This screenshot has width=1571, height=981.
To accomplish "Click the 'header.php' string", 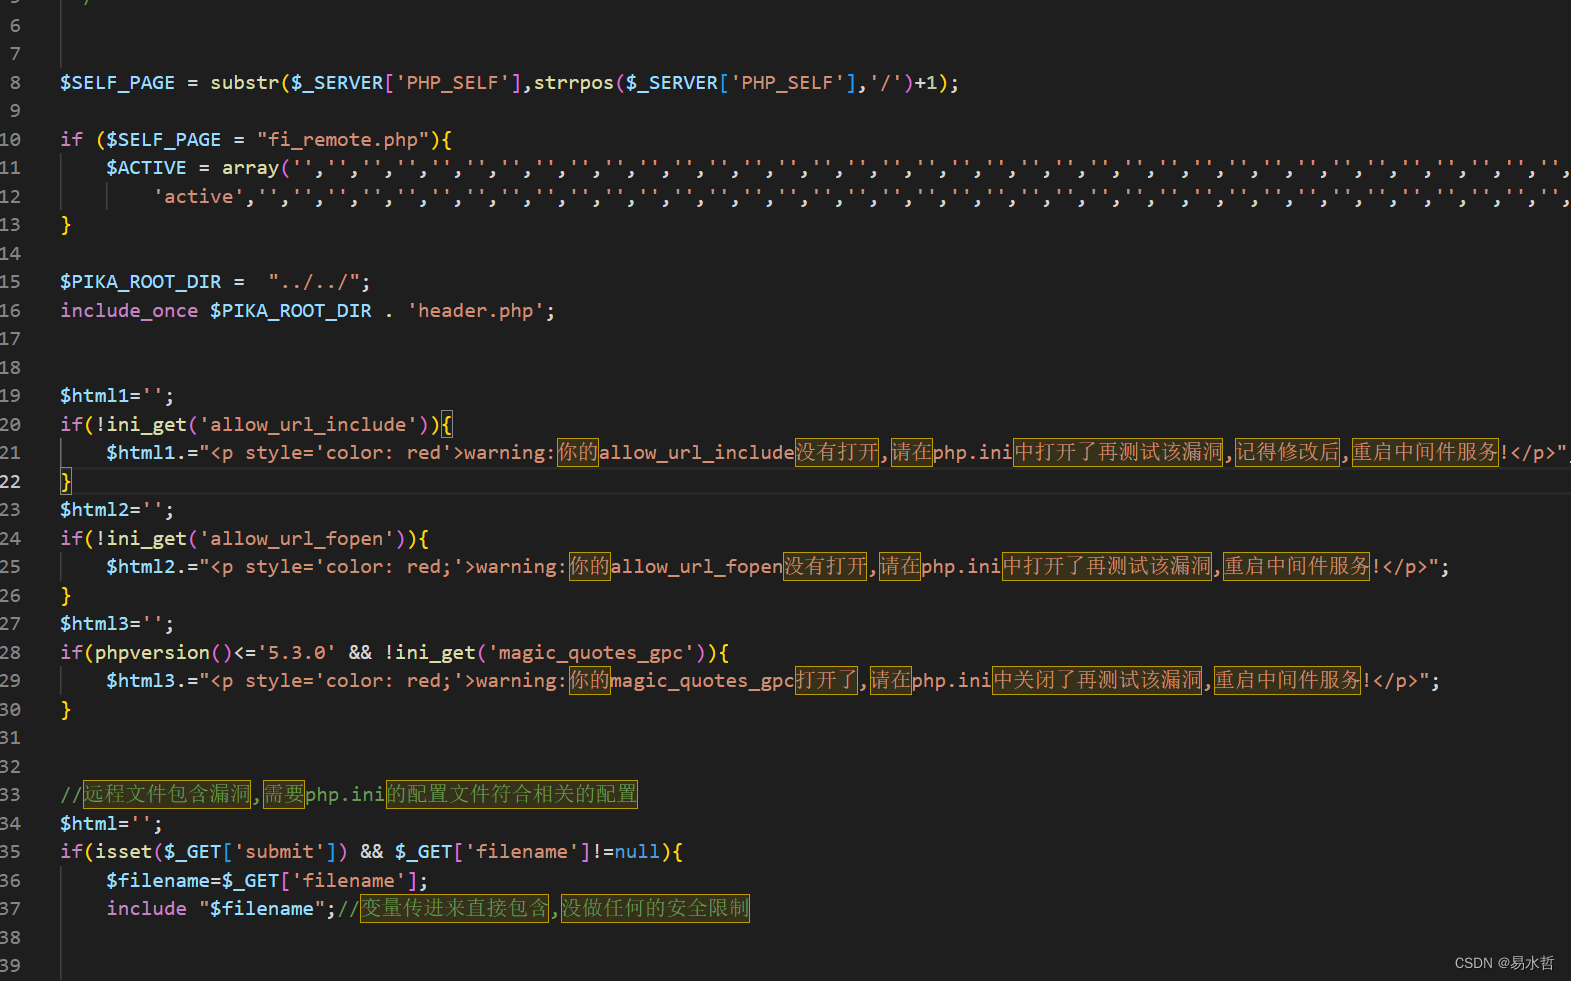I will pos(475,311).
